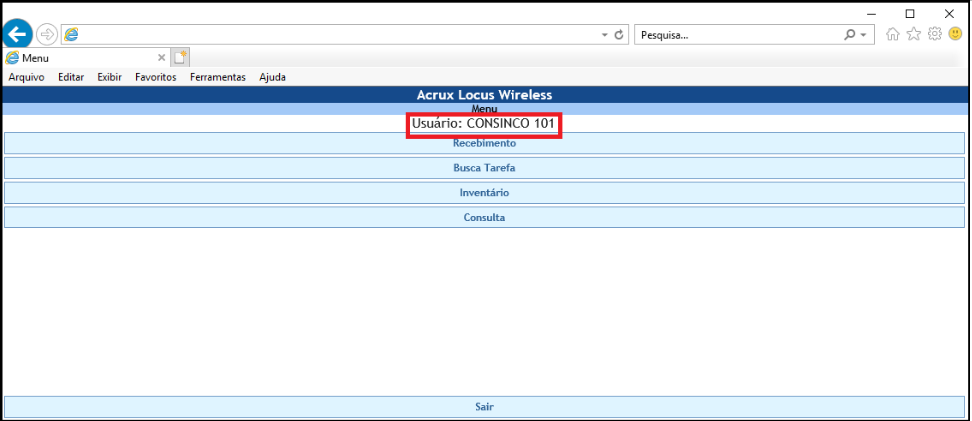Expand the address bar dropdown arrow

605,36
